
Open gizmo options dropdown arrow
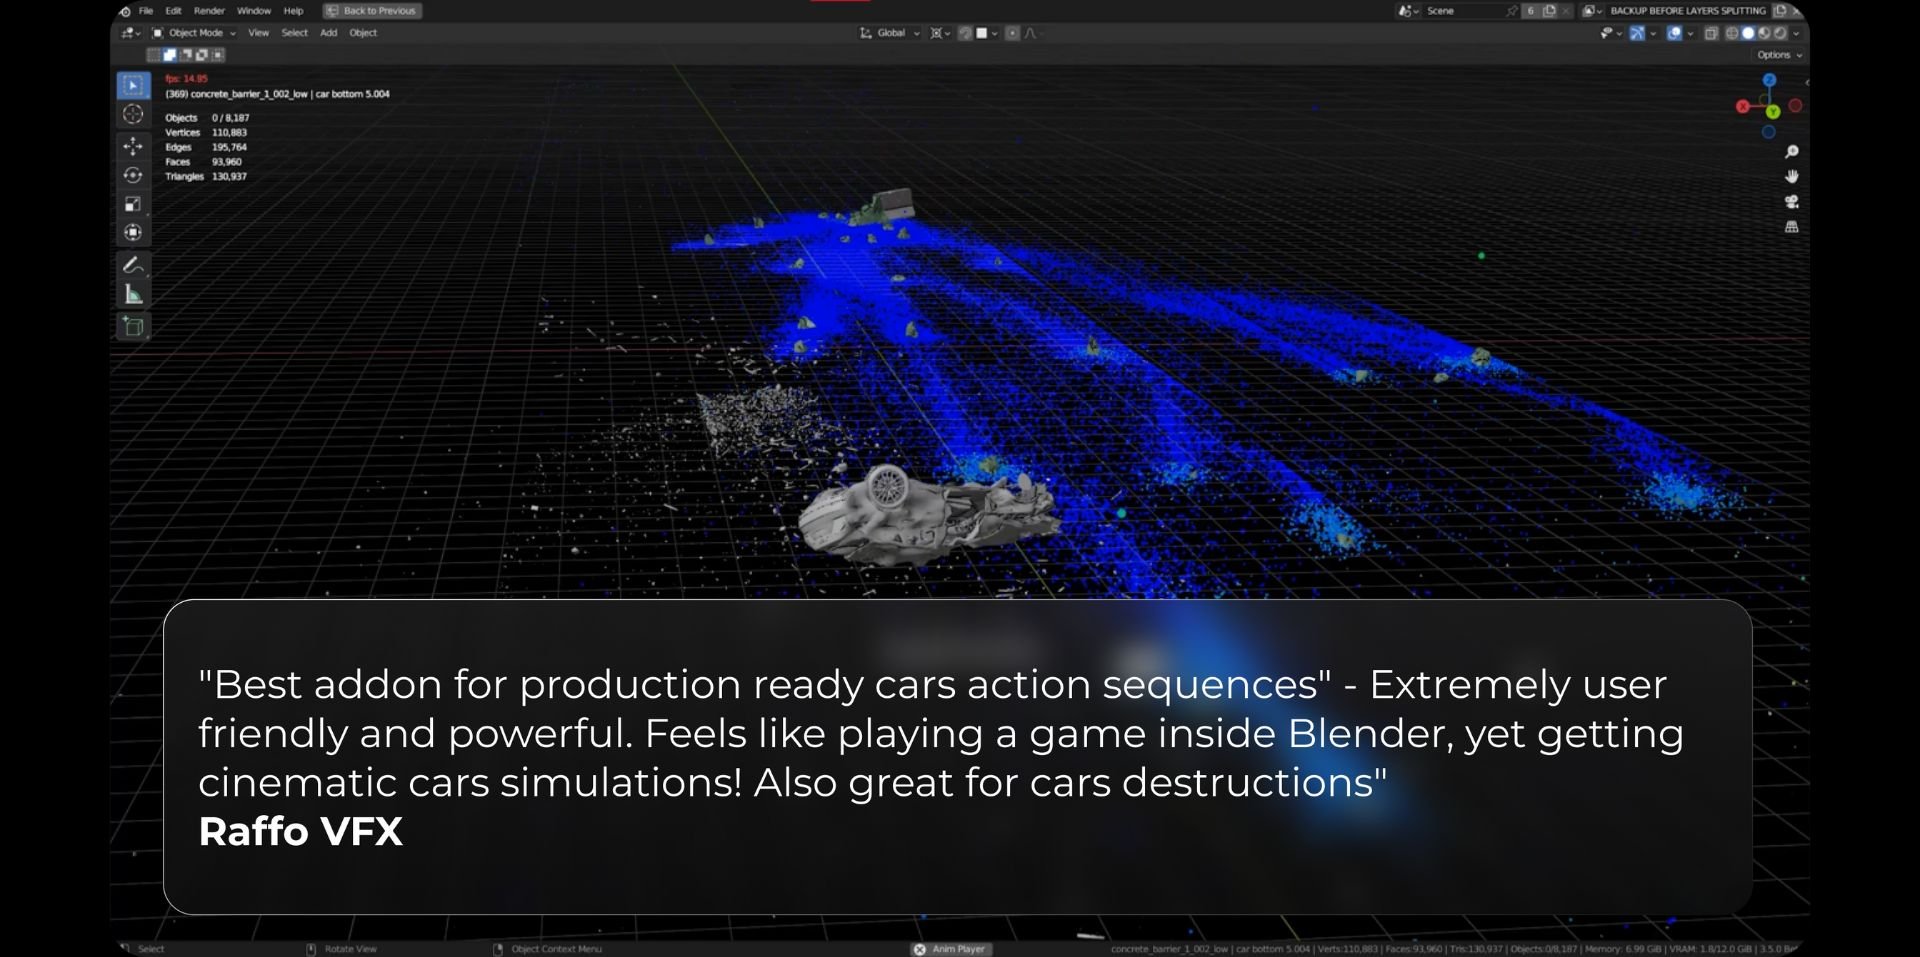1653,33
